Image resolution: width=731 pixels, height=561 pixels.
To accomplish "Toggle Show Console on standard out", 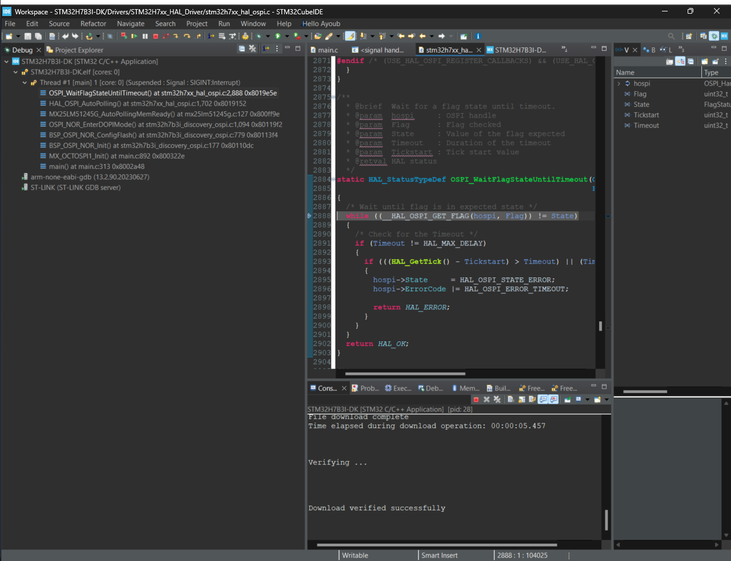I will pos(543,400).
